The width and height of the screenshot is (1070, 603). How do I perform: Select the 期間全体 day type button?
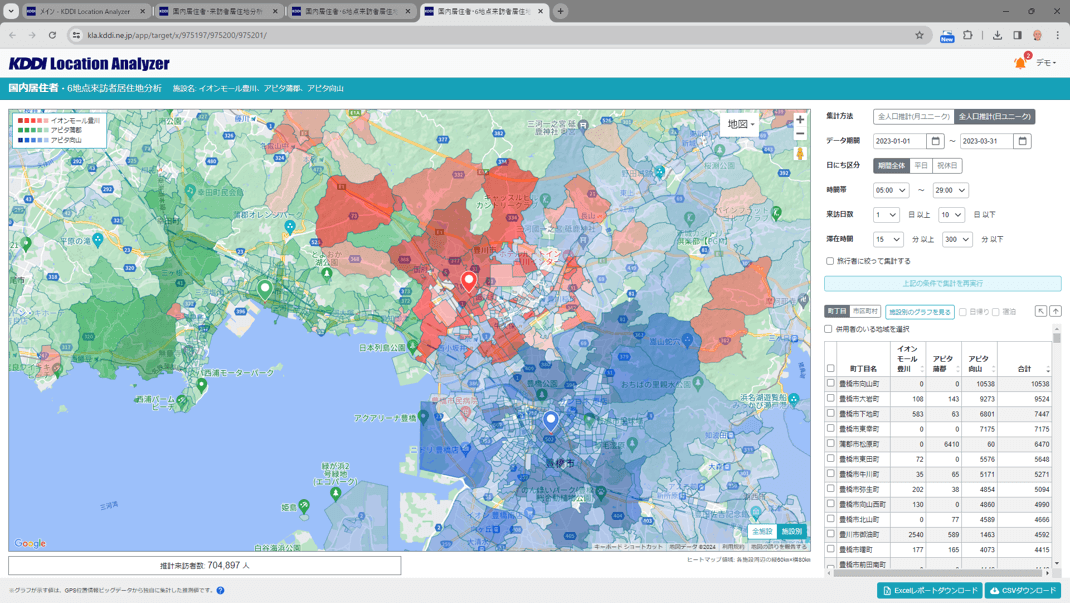891,166
